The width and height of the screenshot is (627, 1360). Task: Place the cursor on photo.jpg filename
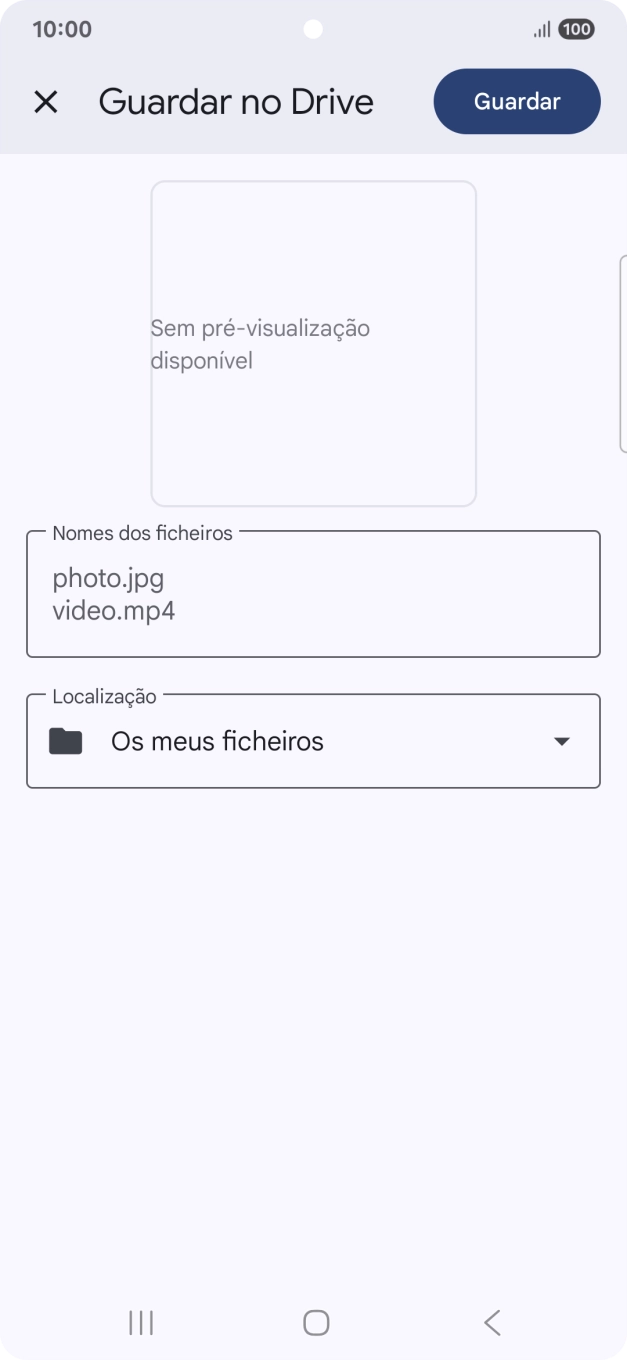108,577
